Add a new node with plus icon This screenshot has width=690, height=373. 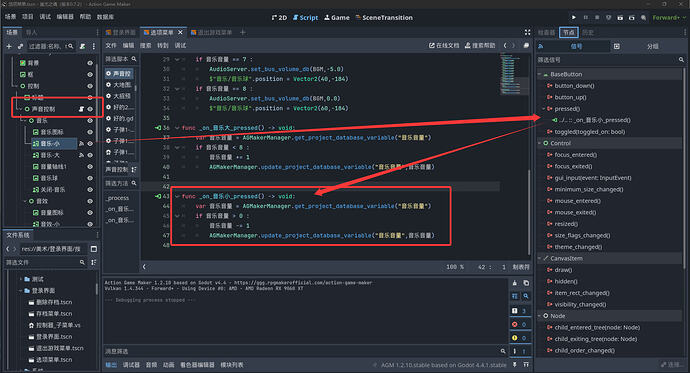click(x=9, y=46)
